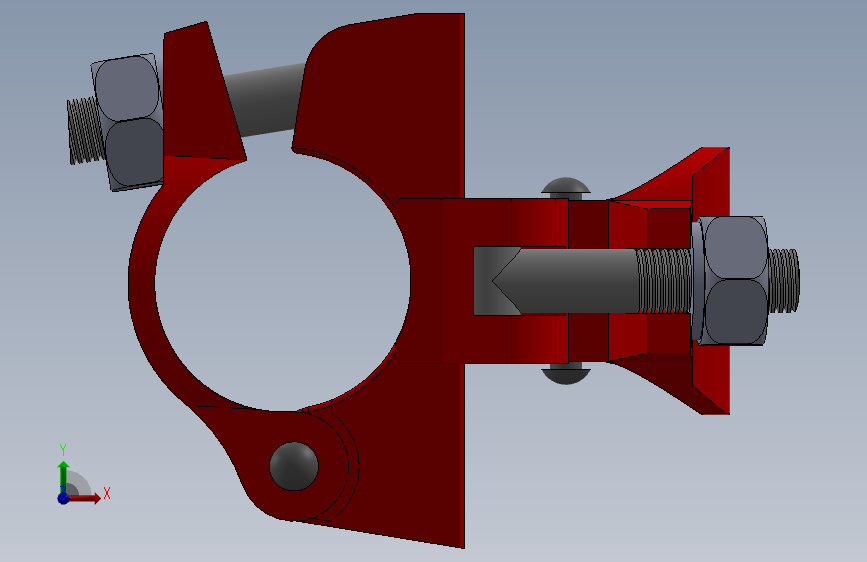Select the hex nut on the upper-left bolt

pos(129,122)
